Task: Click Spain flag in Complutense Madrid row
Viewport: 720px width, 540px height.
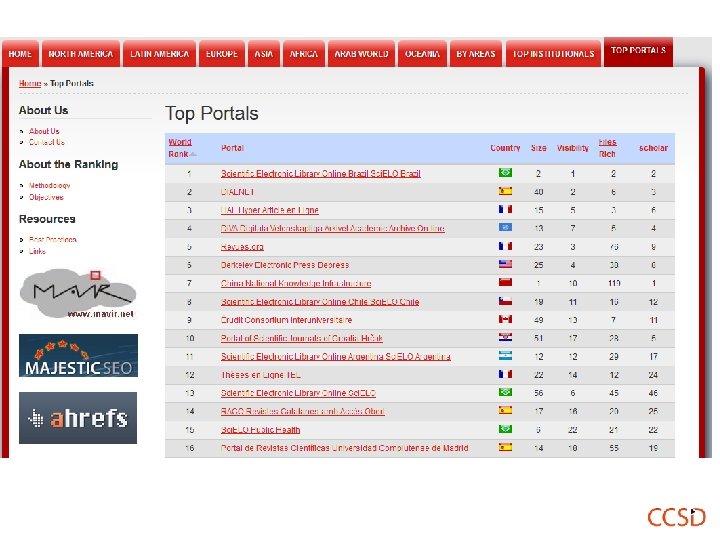Action: pyautogui.click(x=505, y=447)
